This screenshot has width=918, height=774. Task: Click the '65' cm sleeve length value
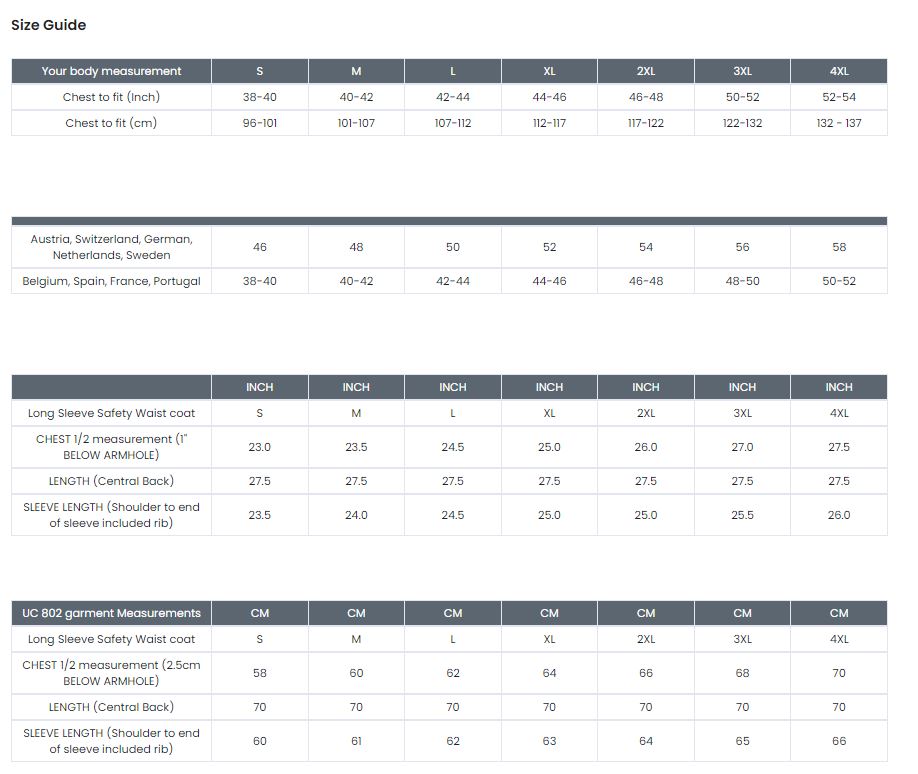pos(742,741)
